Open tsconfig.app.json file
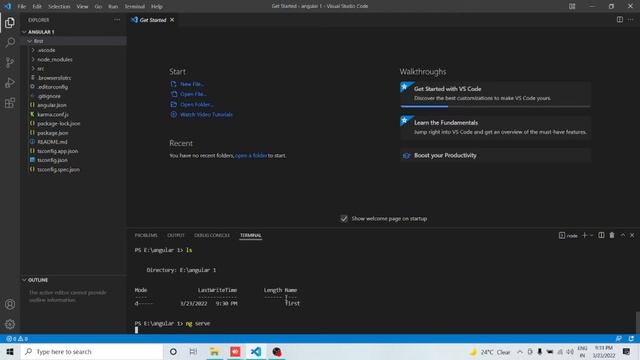The width and height of the screenshot is (640, 360). click(x=58, y=151)
